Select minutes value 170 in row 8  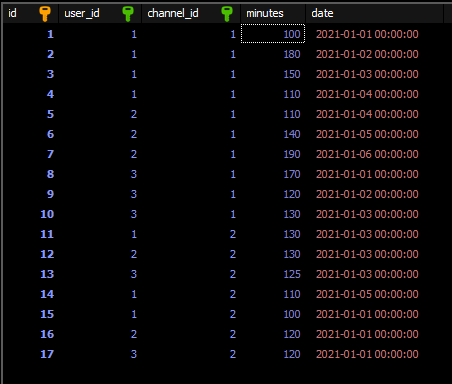[292, 174]
